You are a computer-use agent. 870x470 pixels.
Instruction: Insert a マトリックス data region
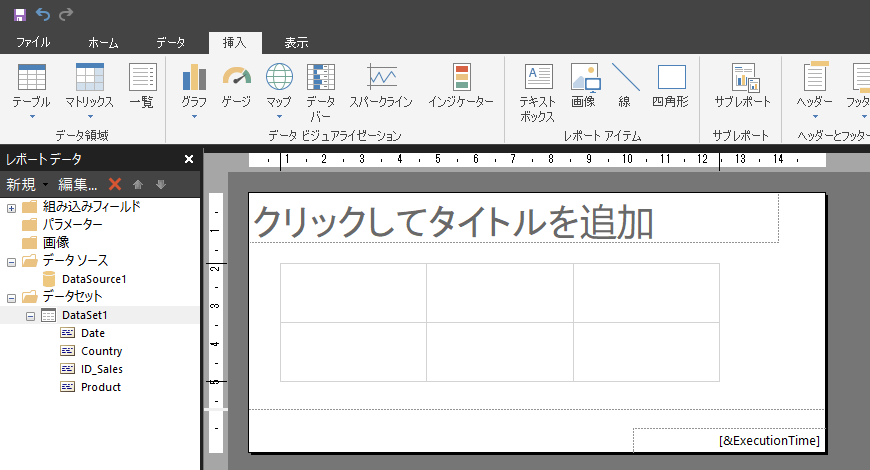point(89,85)
